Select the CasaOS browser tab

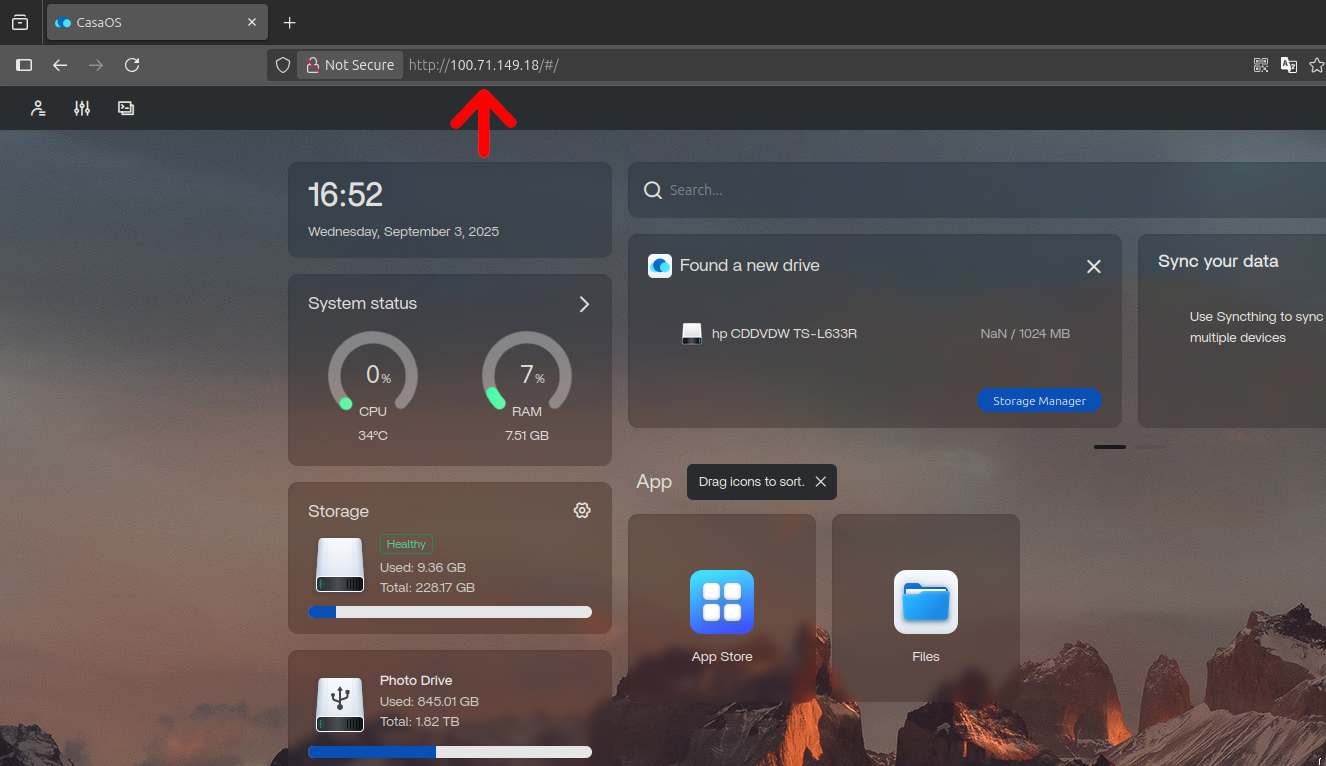pos(150,22)
